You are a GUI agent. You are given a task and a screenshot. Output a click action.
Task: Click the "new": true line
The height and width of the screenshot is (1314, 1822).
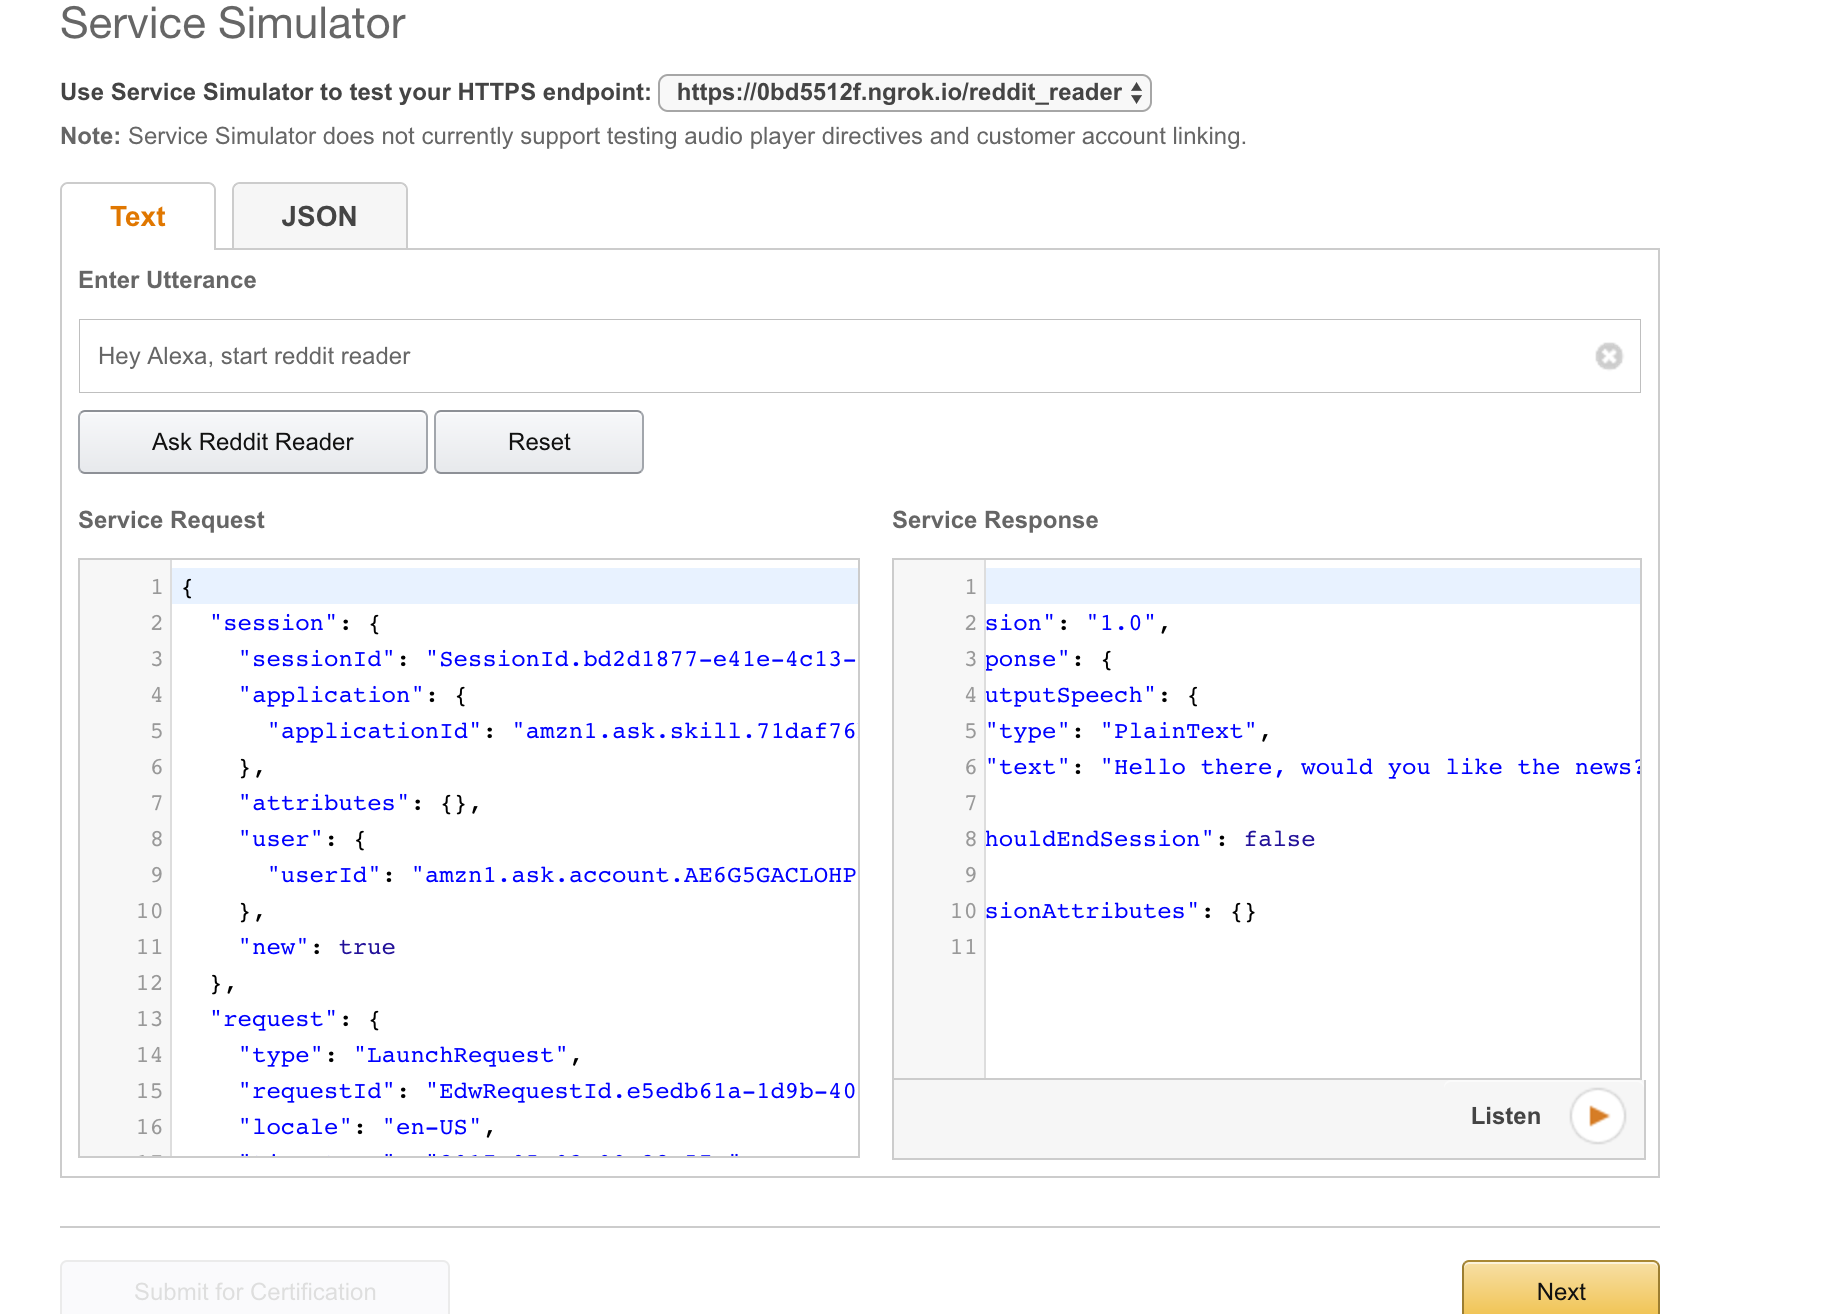pos(317,947)
